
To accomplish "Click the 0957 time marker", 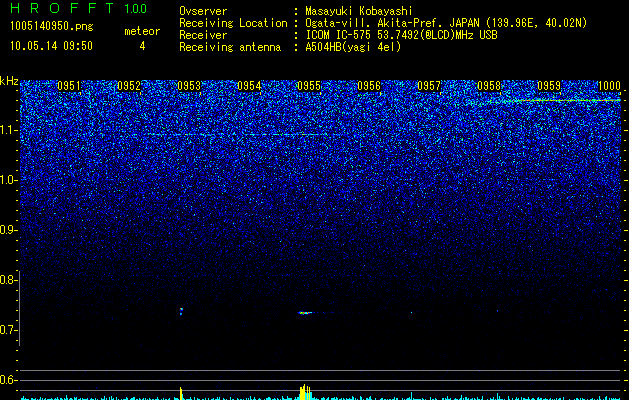I will (x=429, y=86).
